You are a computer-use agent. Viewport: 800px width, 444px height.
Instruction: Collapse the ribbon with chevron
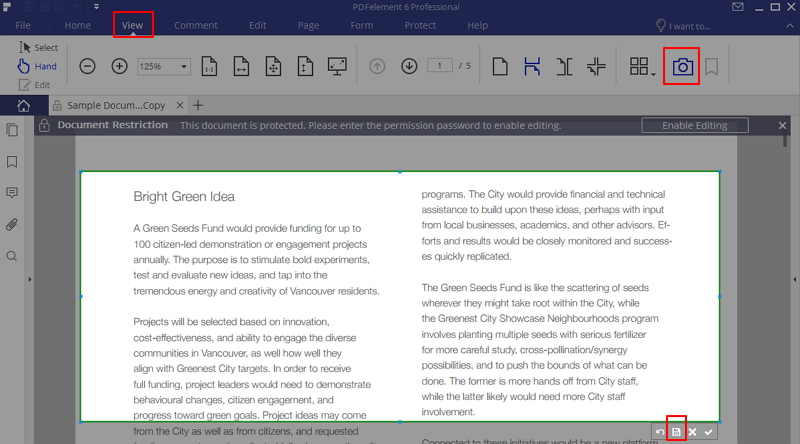[790, 26]
